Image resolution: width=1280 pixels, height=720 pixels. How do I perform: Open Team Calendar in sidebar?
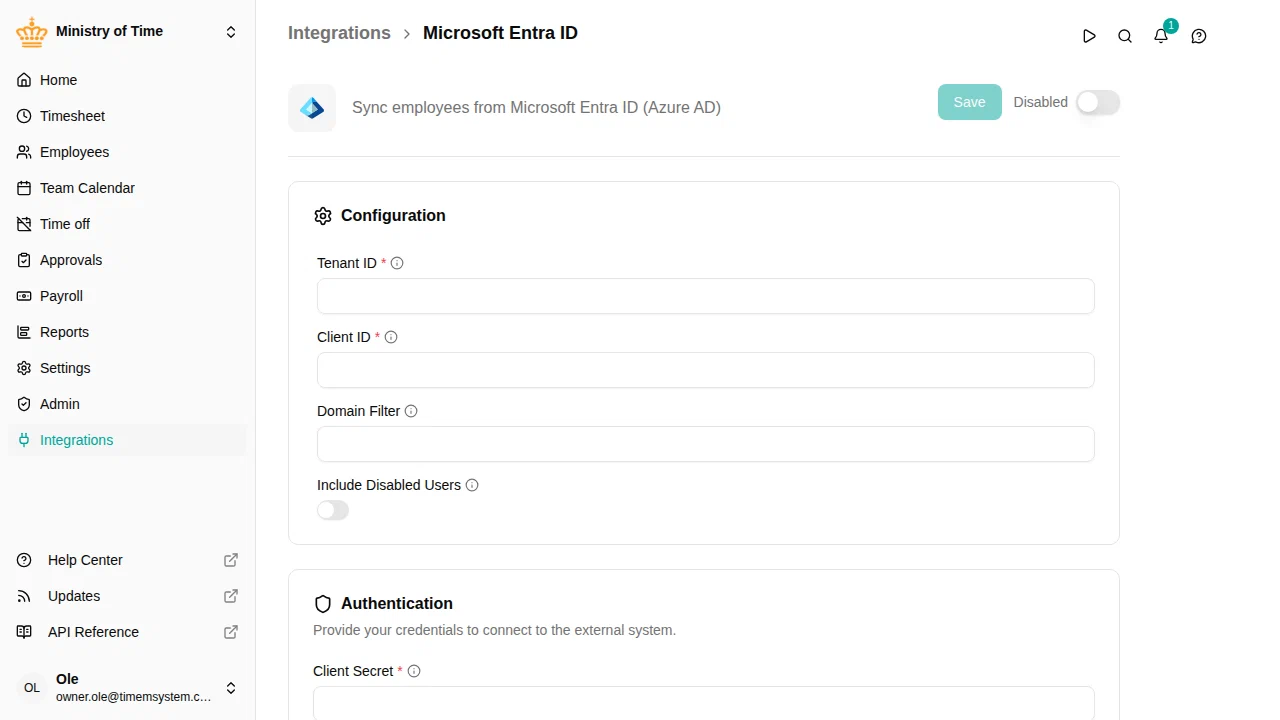pos(127,188)
